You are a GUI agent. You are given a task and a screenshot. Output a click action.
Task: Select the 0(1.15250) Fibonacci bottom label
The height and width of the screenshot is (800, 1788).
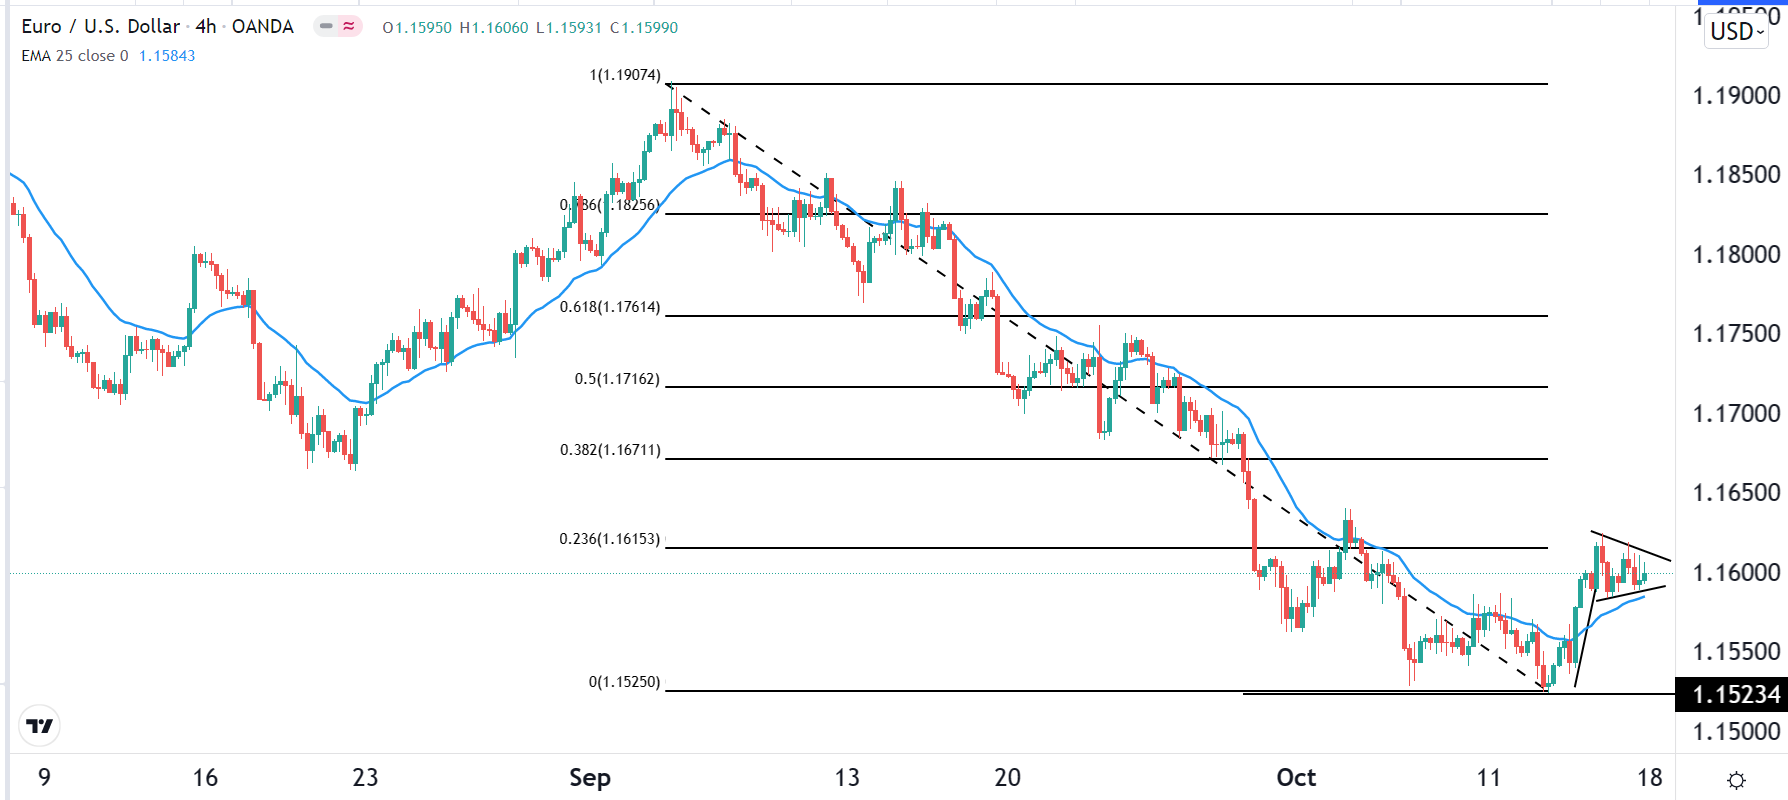[624, 682]
